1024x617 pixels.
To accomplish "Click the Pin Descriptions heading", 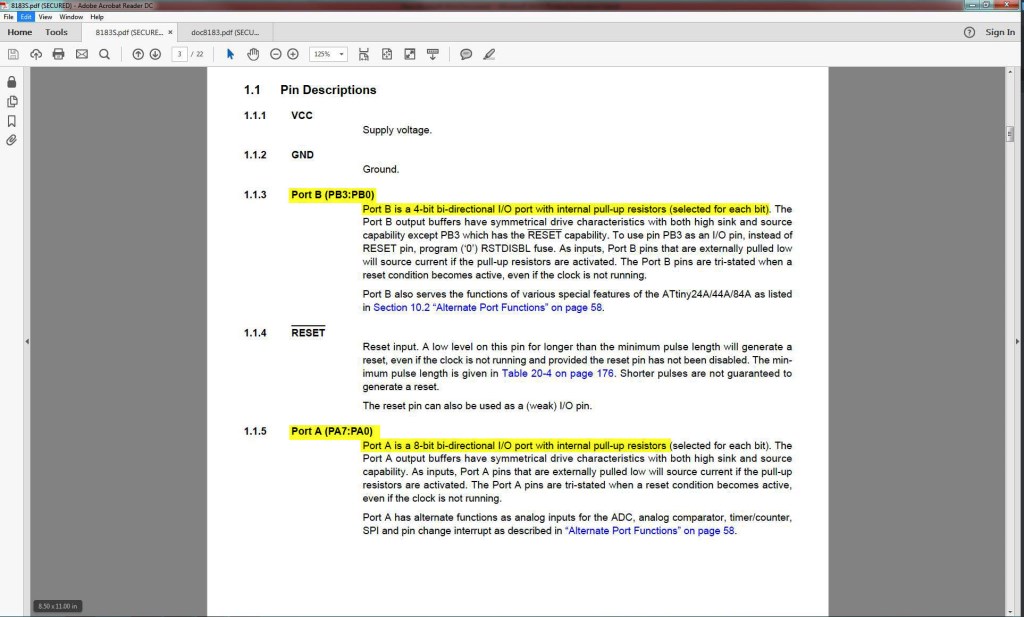I will click(x=328, y=90).
